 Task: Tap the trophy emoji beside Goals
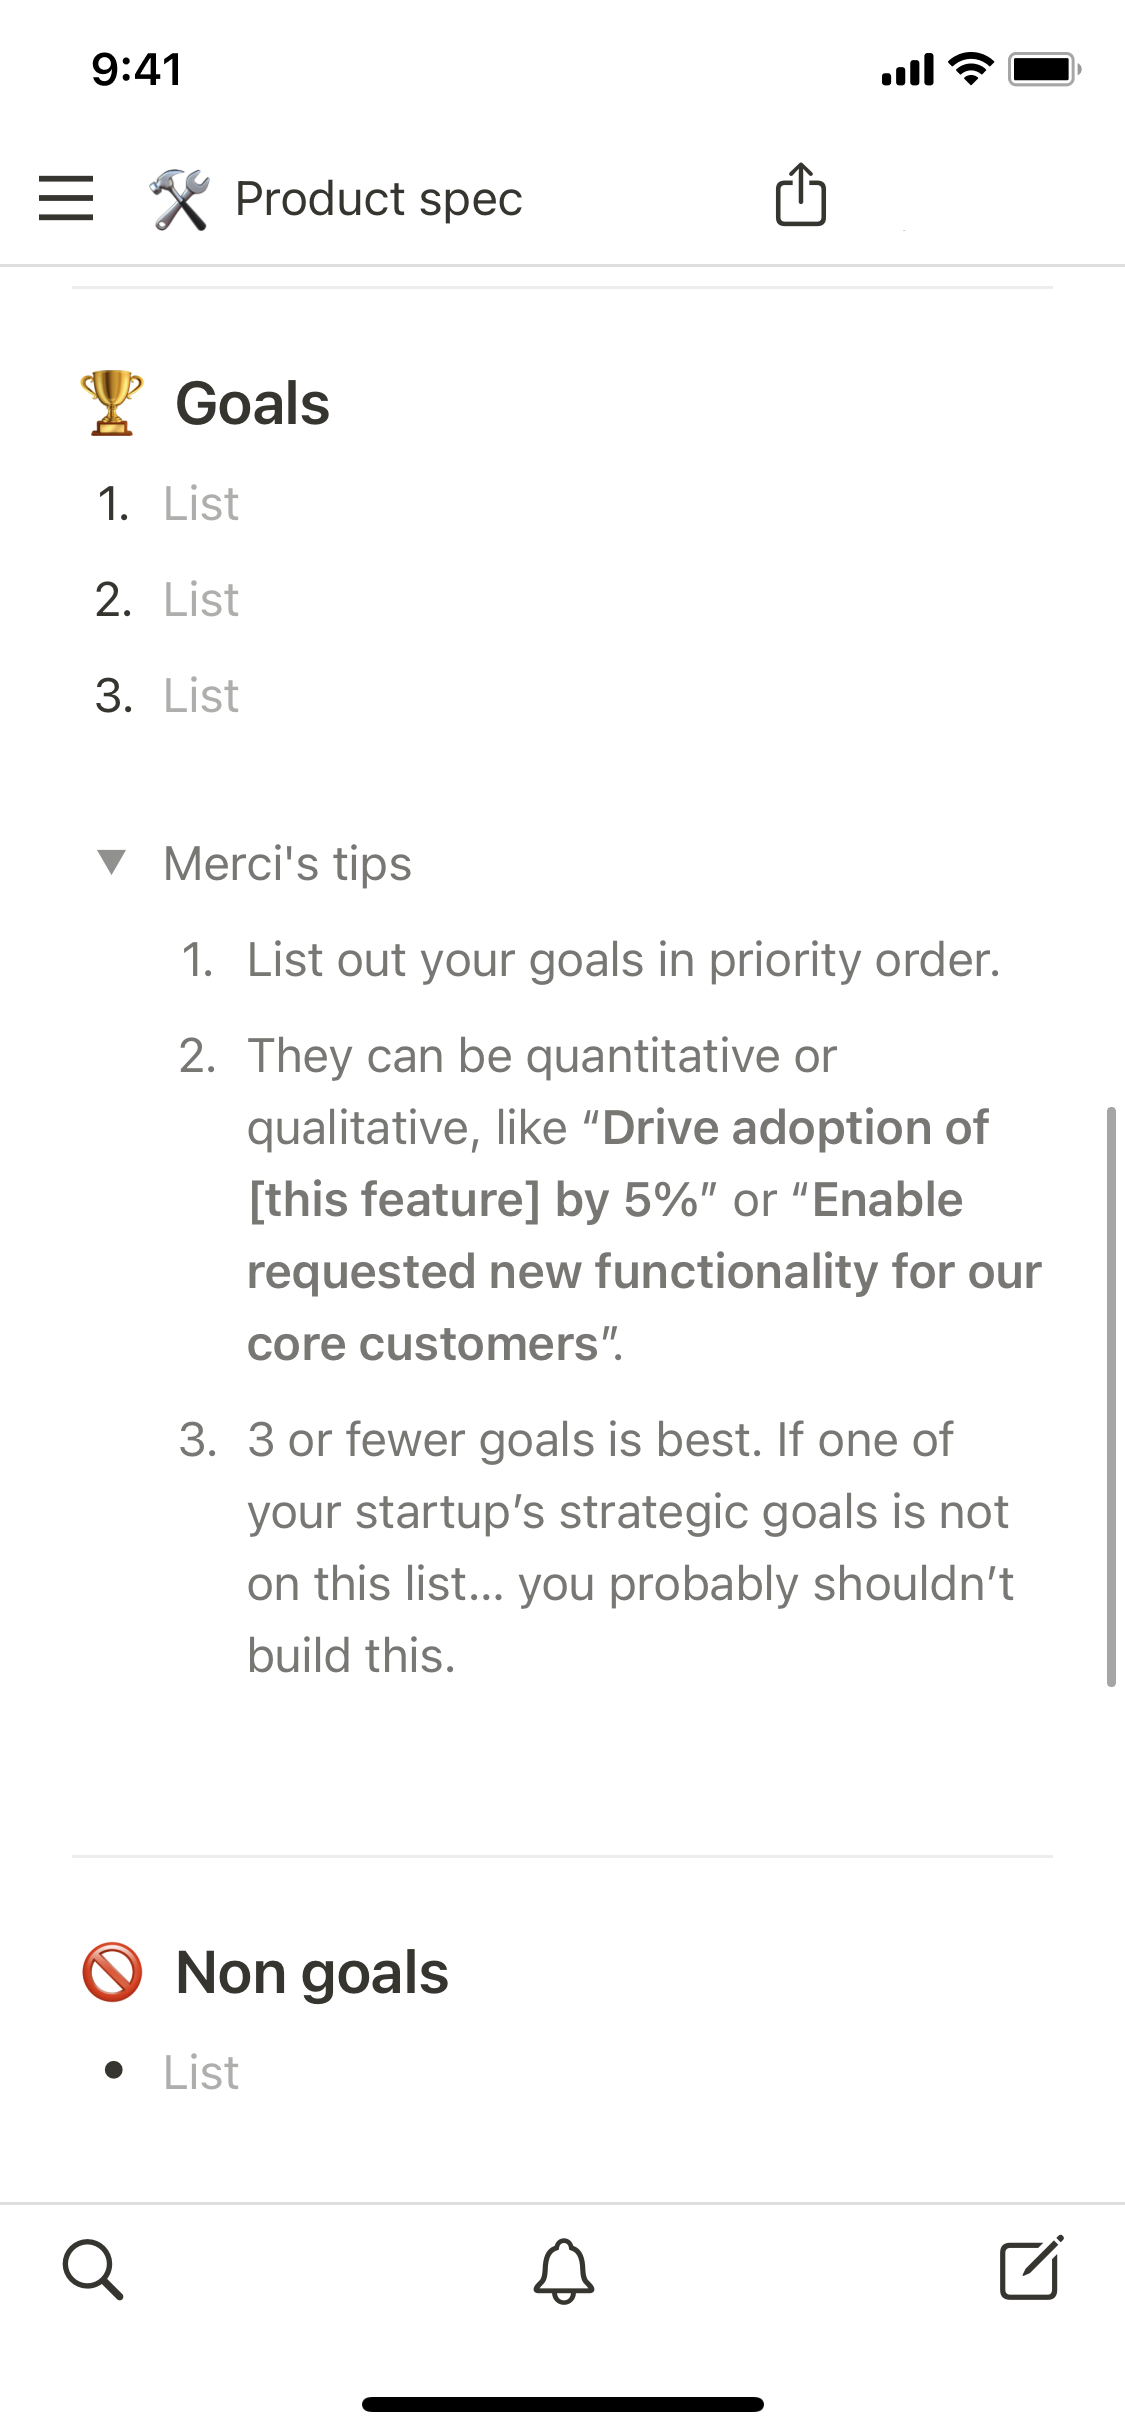(x=111, y=403)
